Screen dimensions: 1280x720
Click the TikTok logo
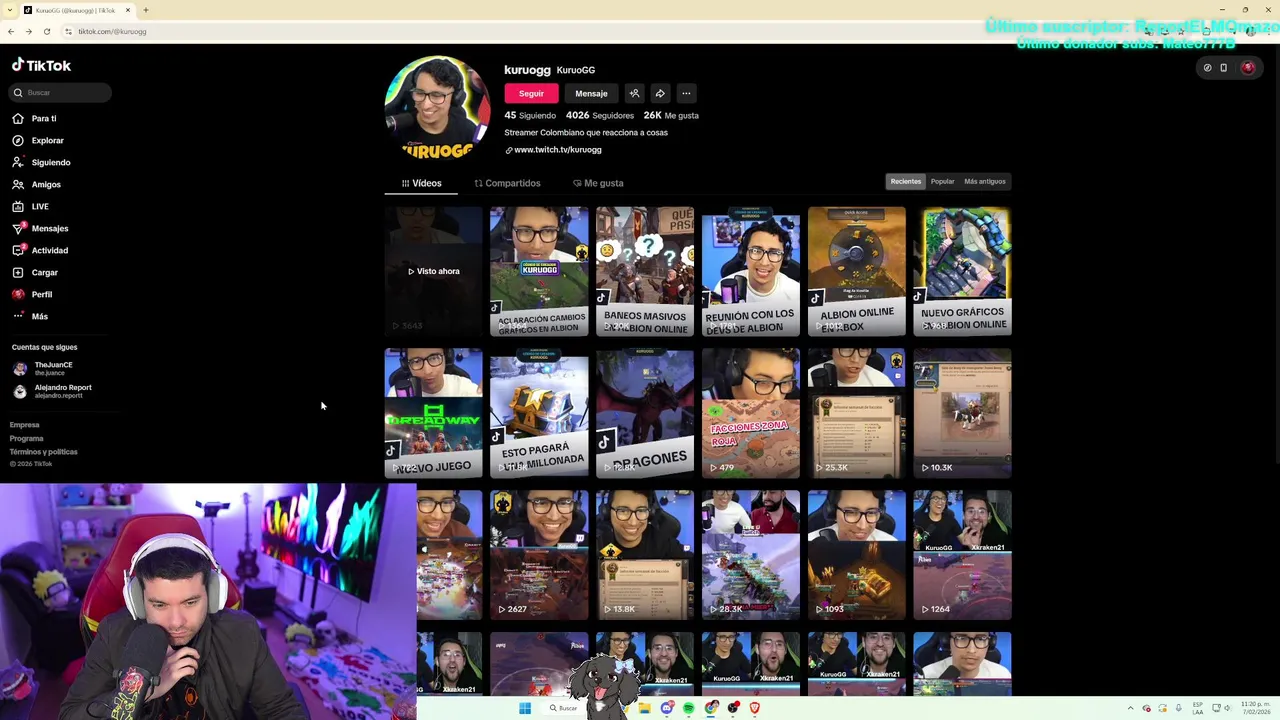click(42, 65)
